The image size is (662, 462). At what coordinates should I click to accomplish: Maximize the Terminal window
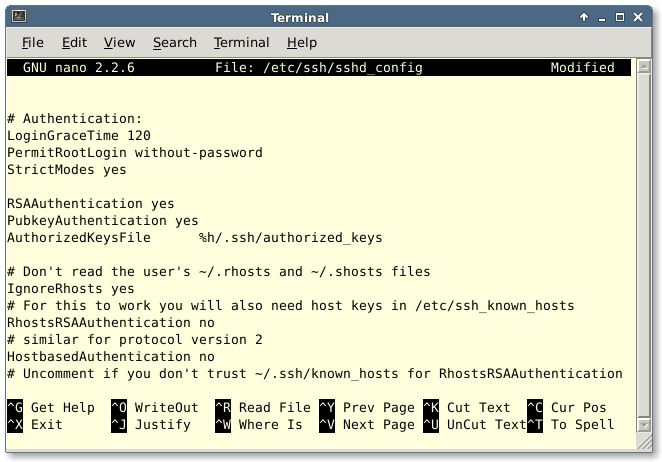pyautogui.click(x=621, y=17)
